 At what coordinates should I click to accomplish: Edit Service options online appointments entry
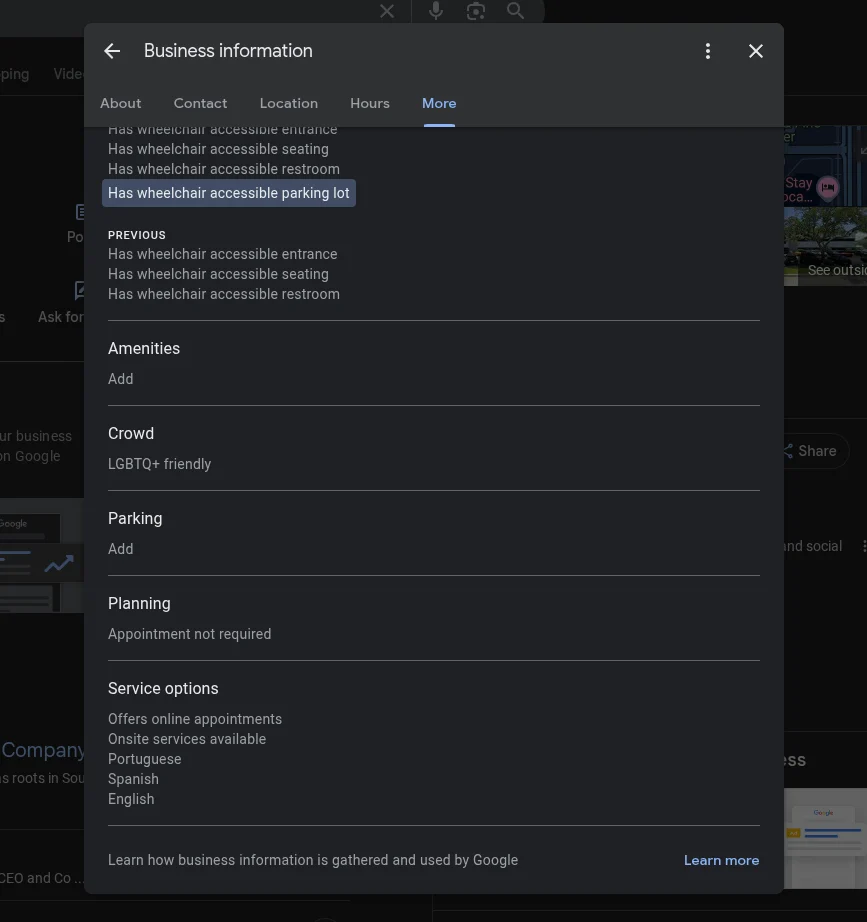(195, 719)
